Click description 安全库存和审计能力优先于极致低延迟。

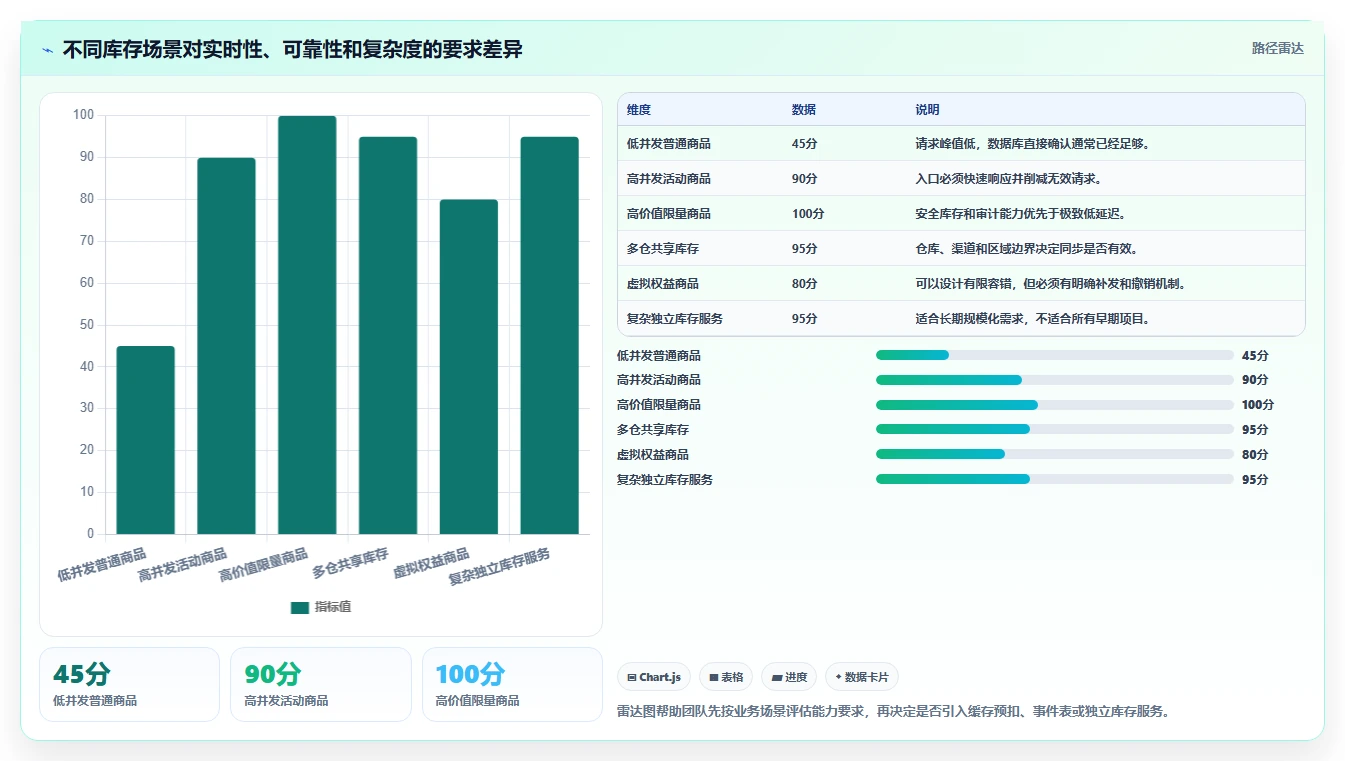[x=1022, y=214]
